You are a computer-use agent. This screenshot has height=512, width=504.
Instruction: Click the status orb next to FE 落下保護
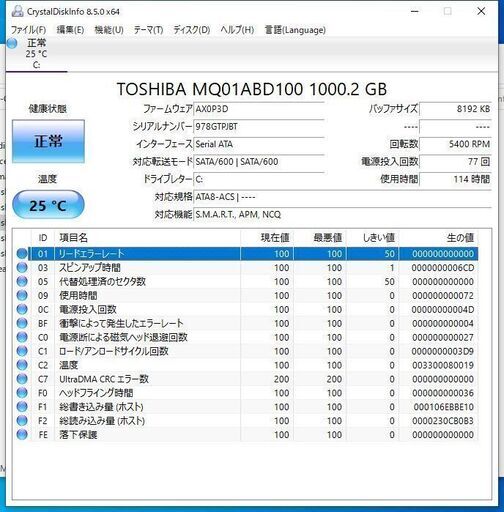pos(22,435)
